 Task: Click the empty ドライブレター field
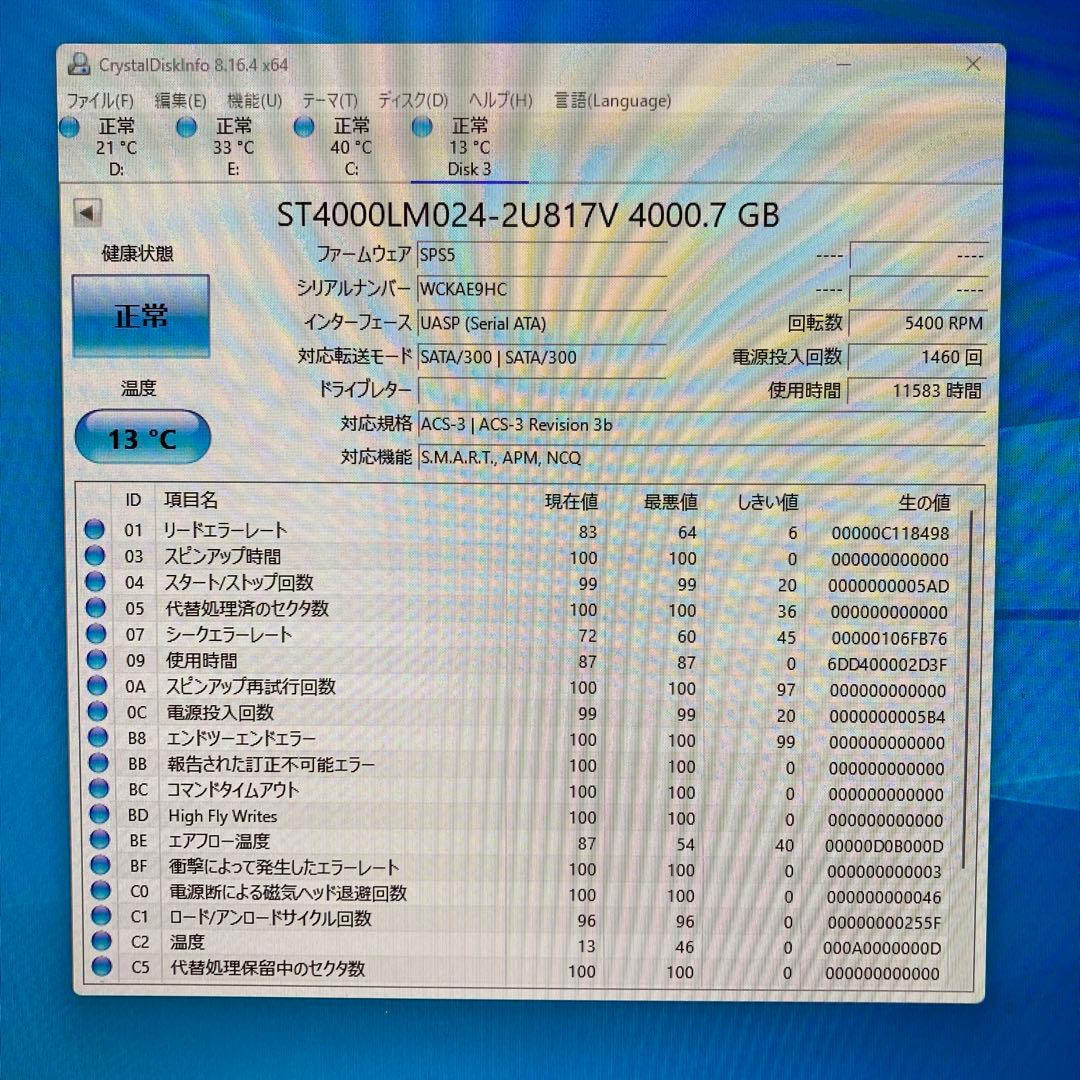coord(542,391)
